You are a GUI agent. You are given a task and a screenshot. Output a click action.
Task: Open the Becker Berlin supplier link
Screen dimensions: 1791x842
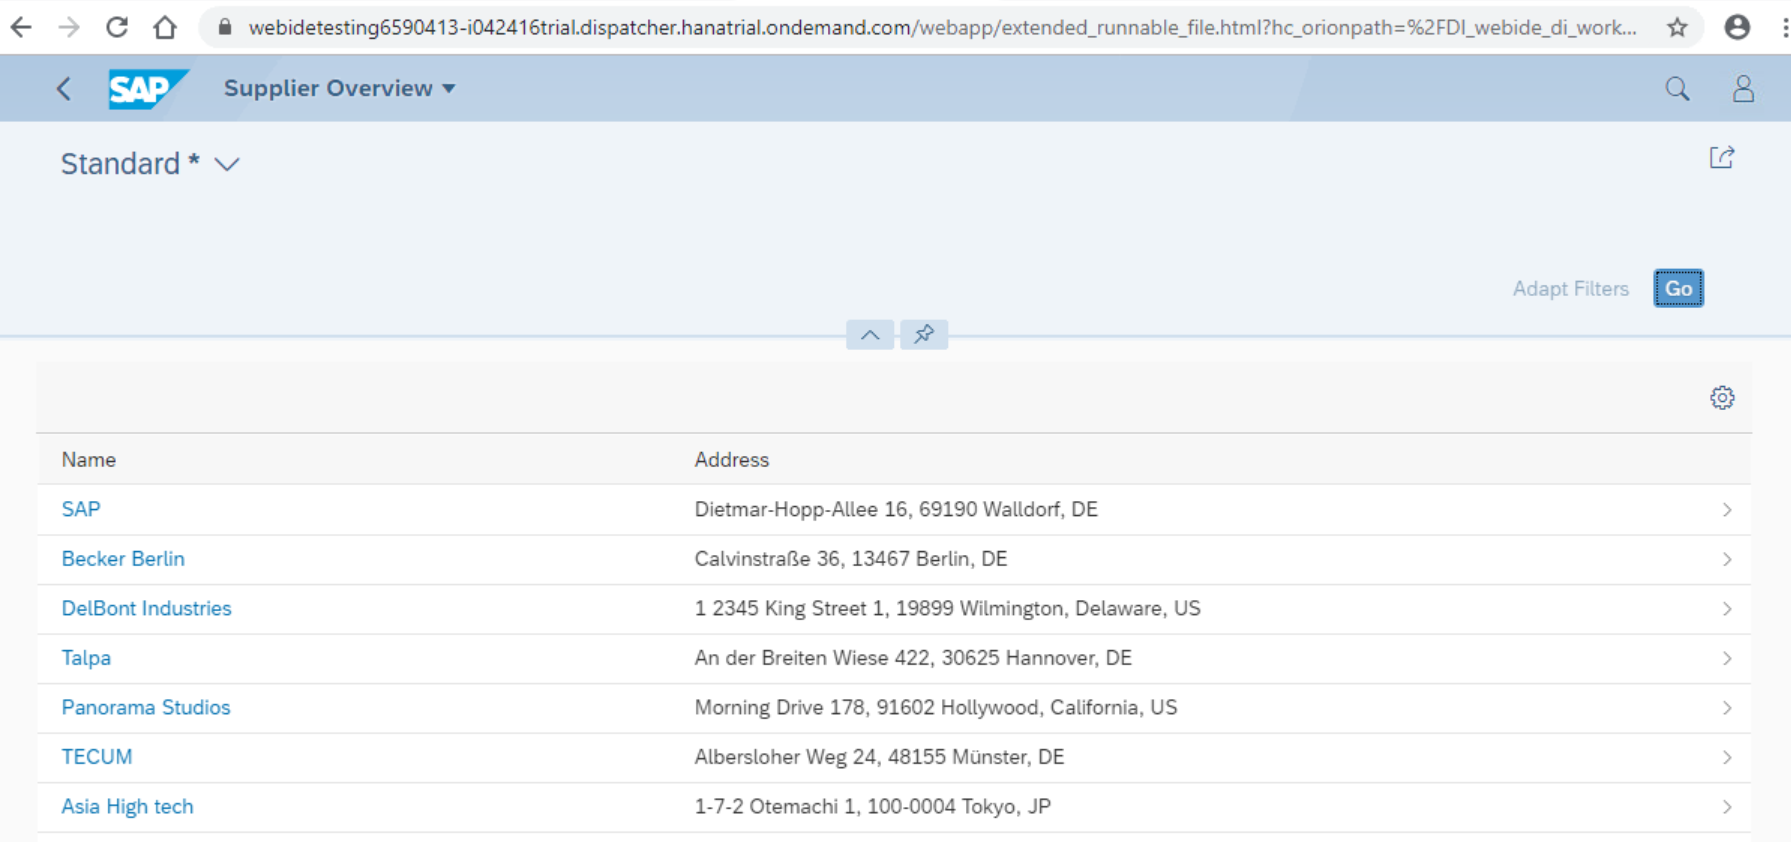(123, 559)
